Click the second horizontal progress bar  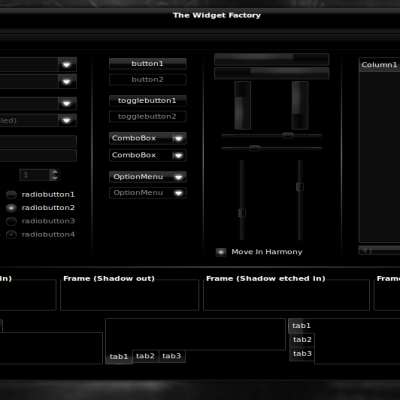pyautogui.click(x=272, y=73)
